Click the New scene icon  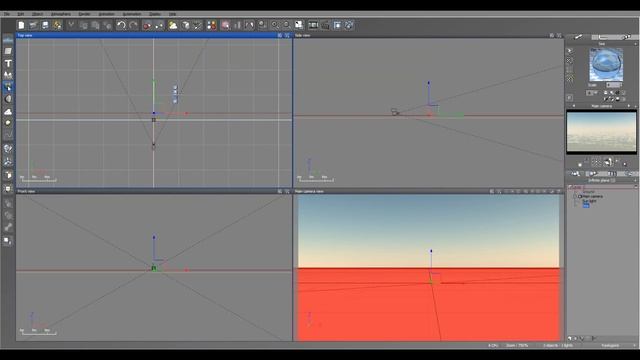click(21, 25)
